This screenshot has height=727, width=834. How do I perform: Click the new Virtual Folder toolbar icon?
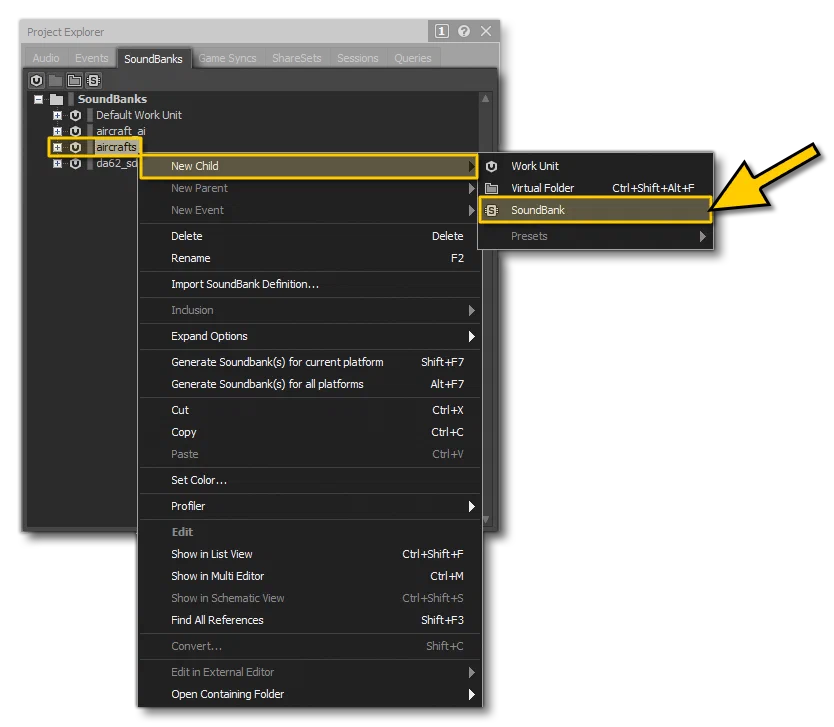[x=74, y=80]
